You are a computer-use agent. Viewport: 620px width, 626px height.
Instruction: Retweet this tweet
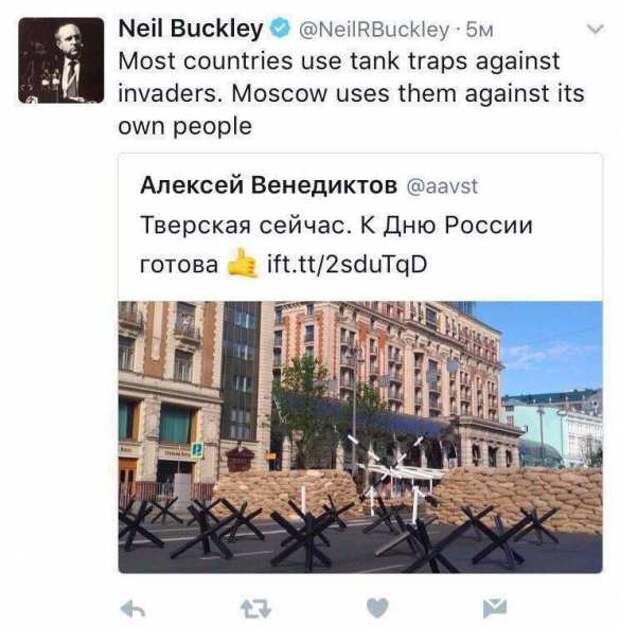[256, 609]
